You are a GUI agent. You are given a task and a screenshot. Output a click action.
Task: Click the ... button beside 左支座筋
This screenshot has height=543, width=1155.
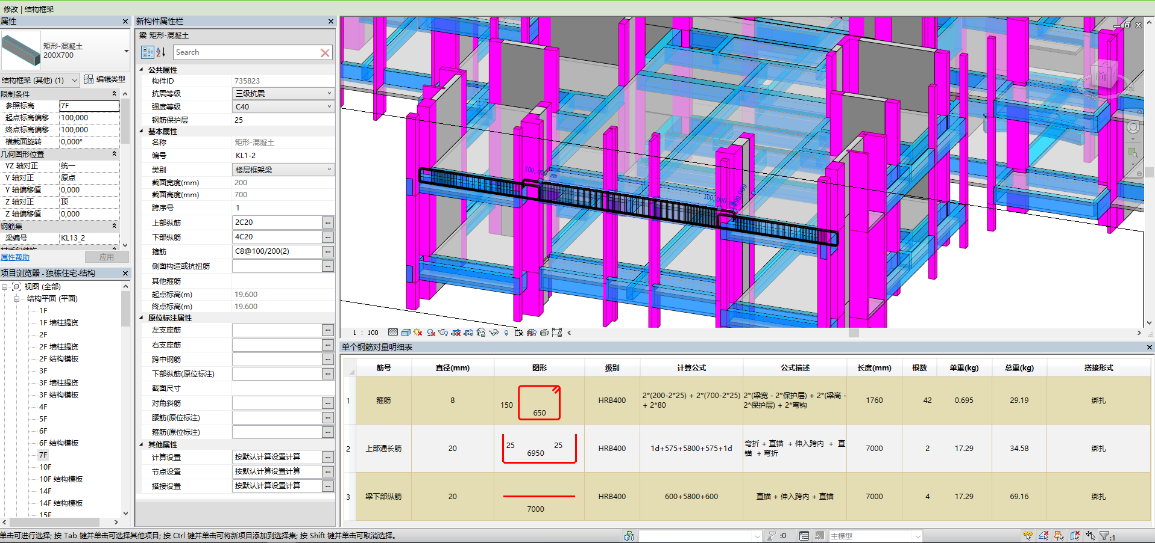pos(328,332)
